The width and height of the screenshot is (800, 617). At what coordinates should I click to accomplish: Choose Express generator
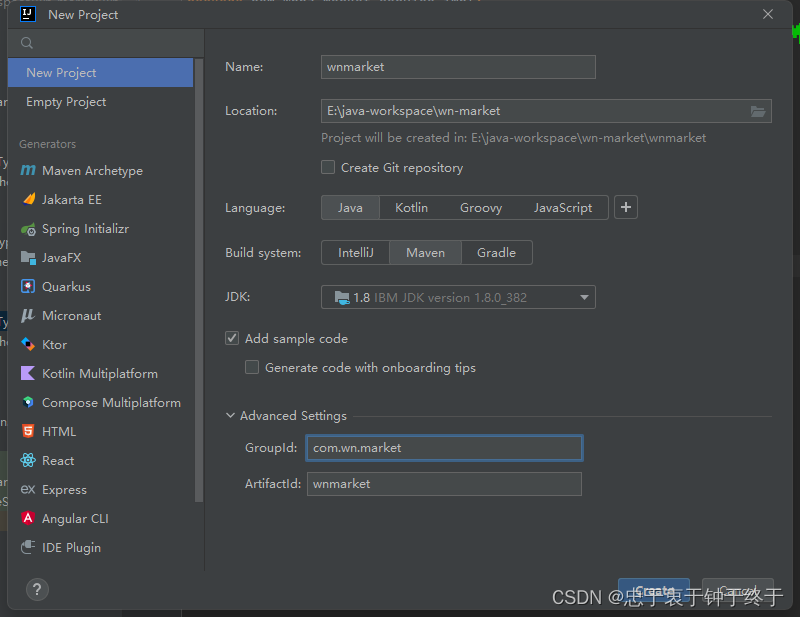(101, 489)
